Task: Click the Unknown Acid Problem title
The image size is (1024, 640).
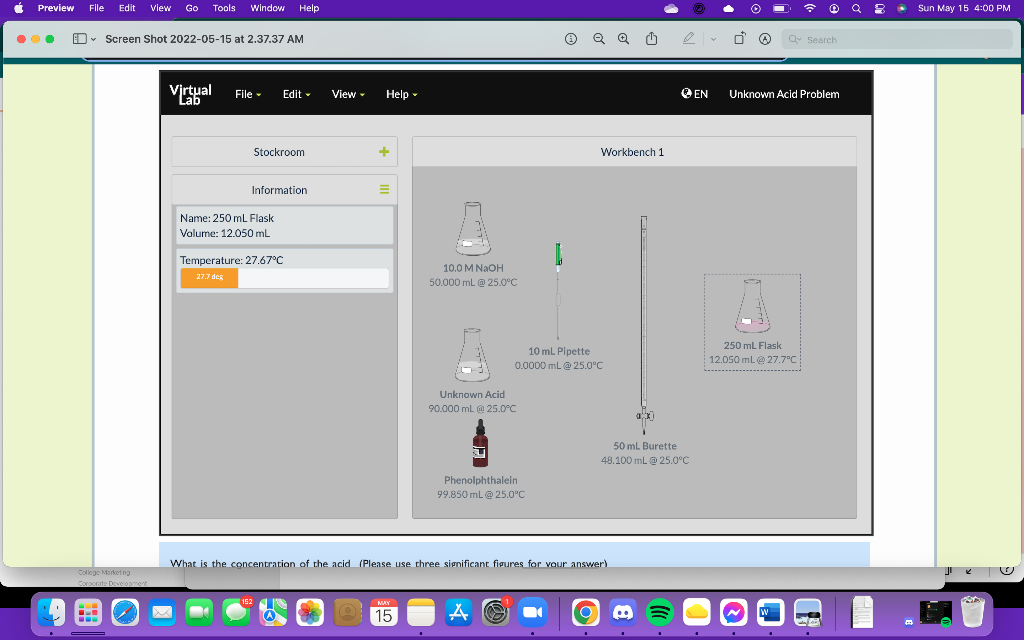Action: coord(784,94)
